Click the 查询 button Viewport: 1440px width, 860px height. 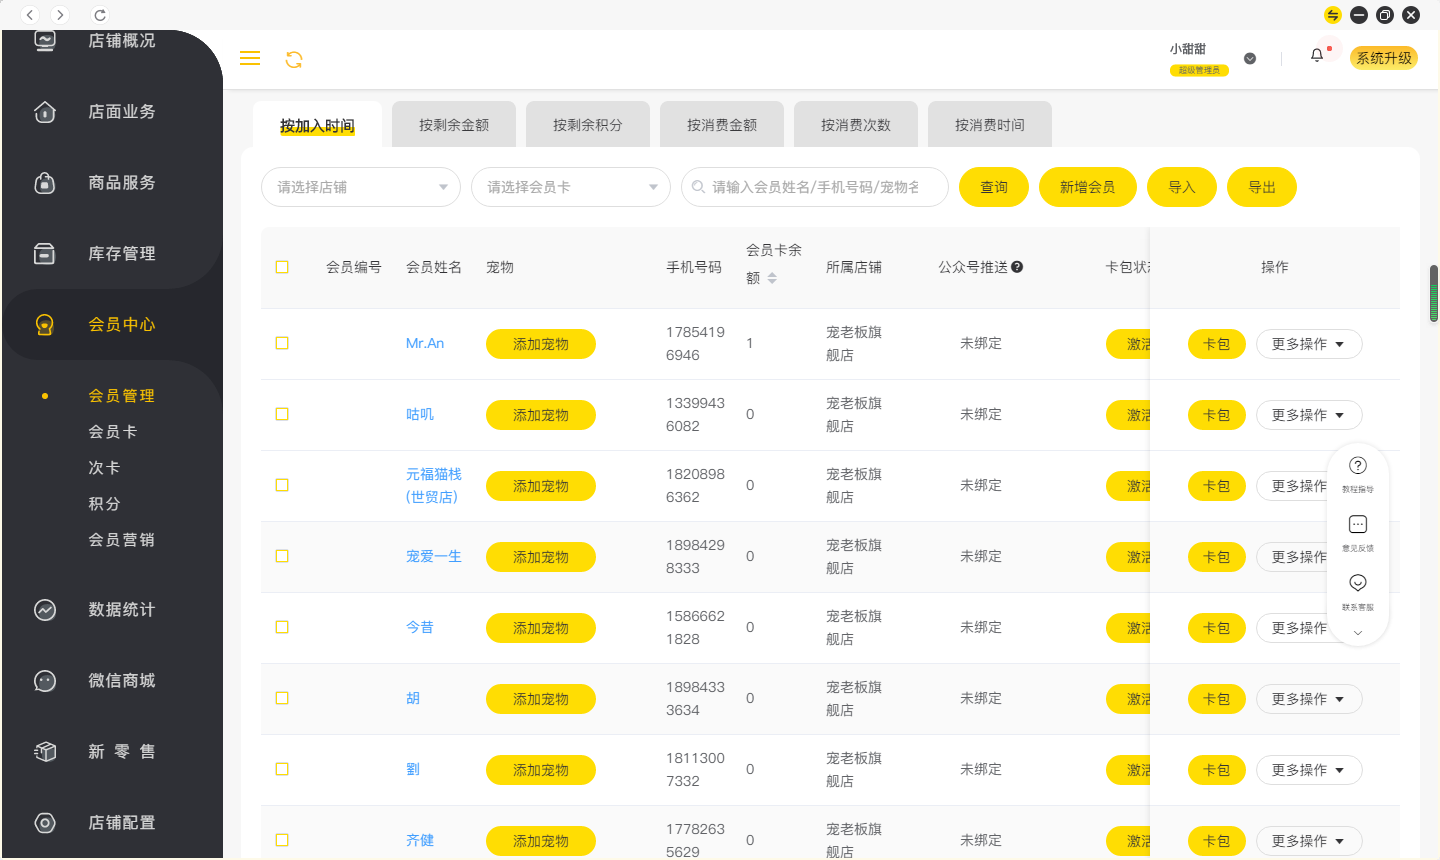(x=994, y=187)
